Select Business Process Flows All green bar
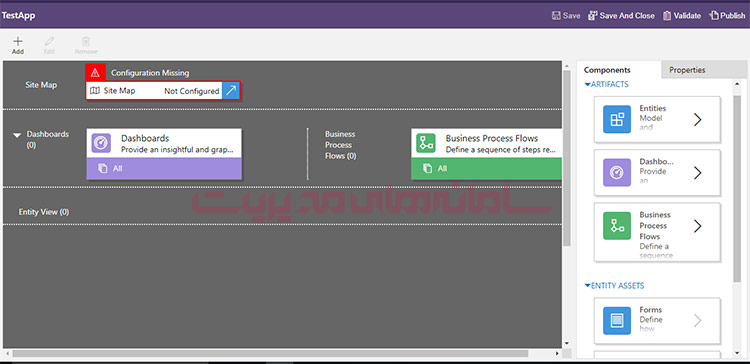 (486, 169)
